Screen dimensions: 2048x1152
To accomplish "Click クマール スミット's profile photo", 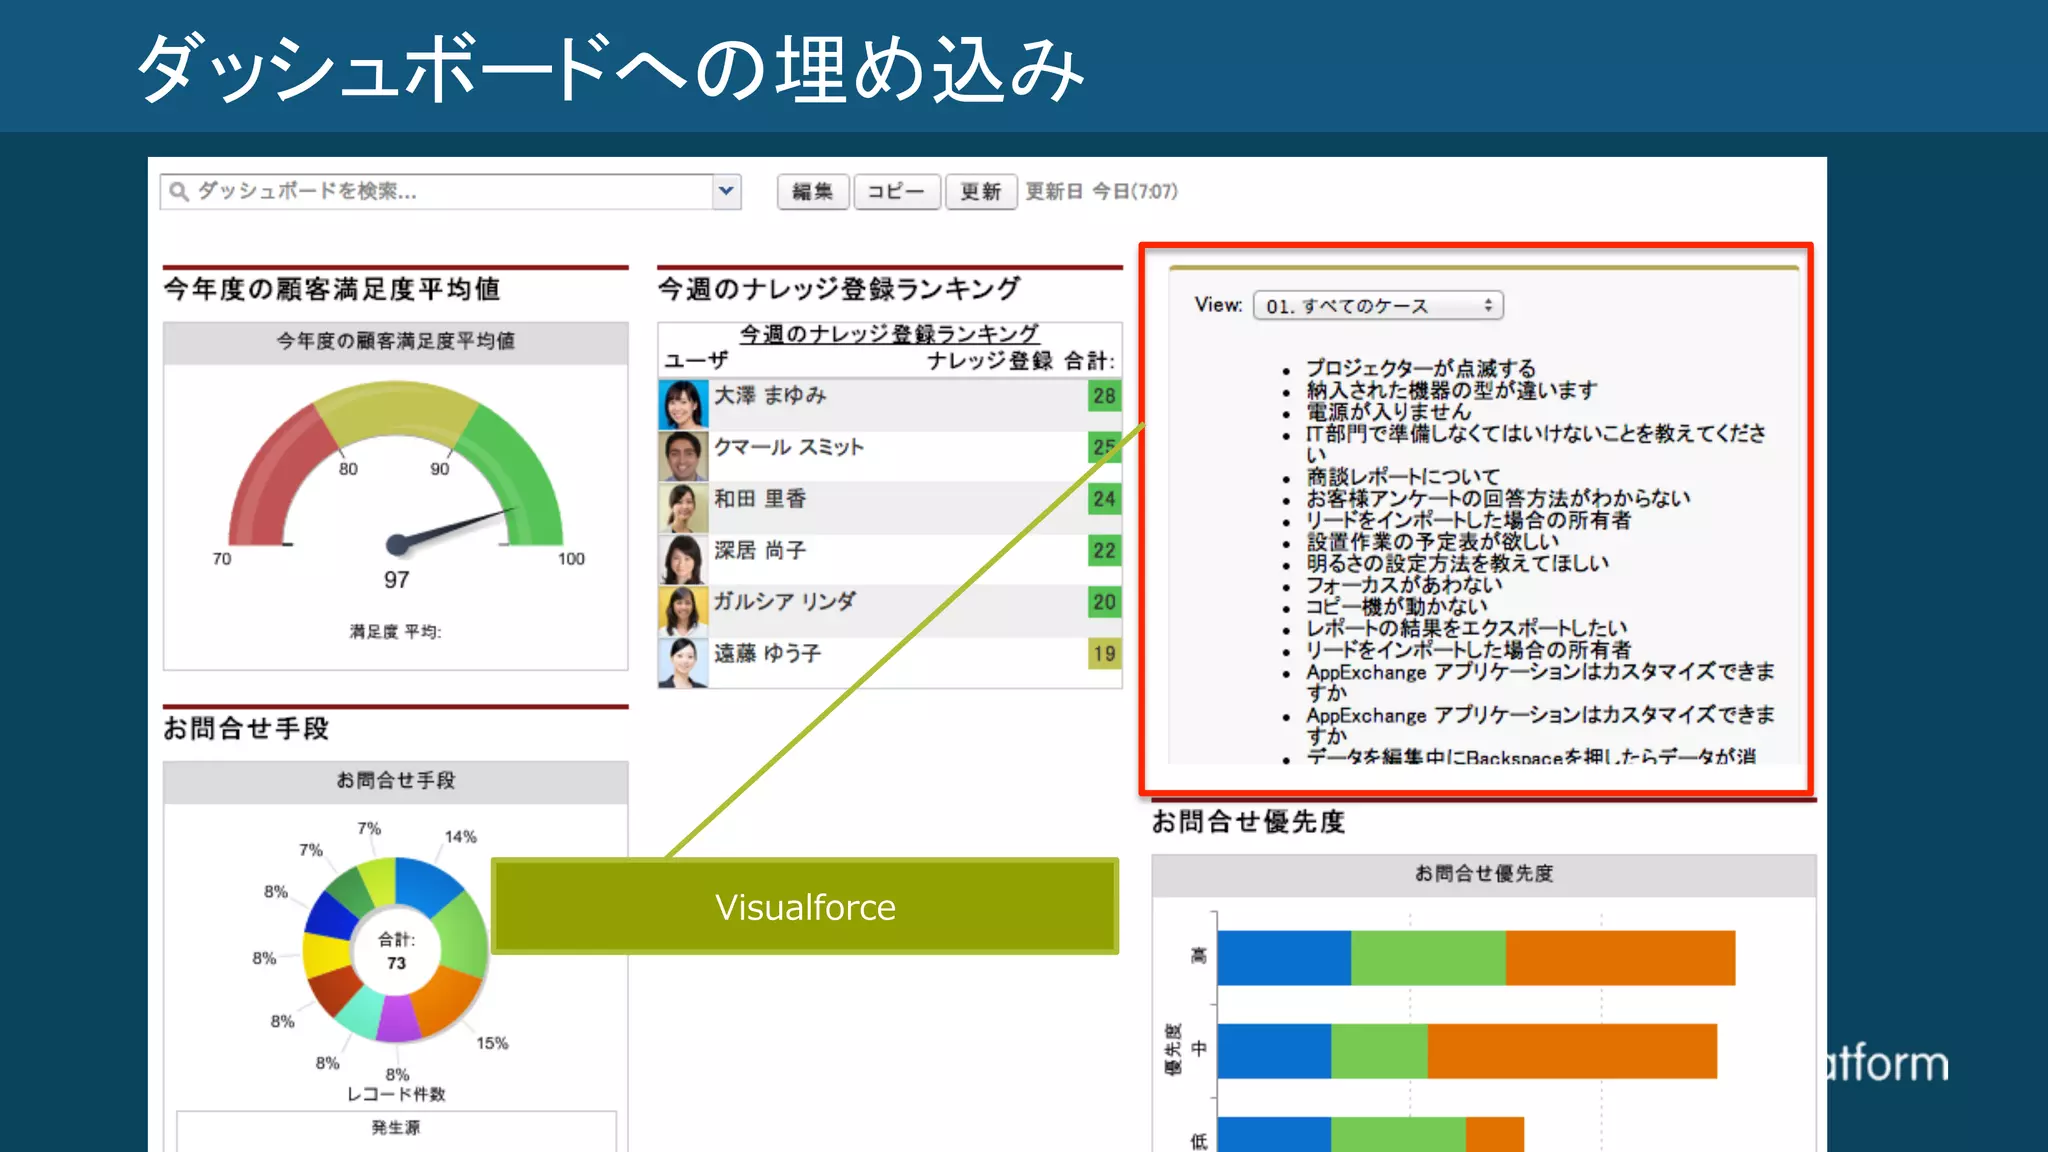I will pos(683,456).
